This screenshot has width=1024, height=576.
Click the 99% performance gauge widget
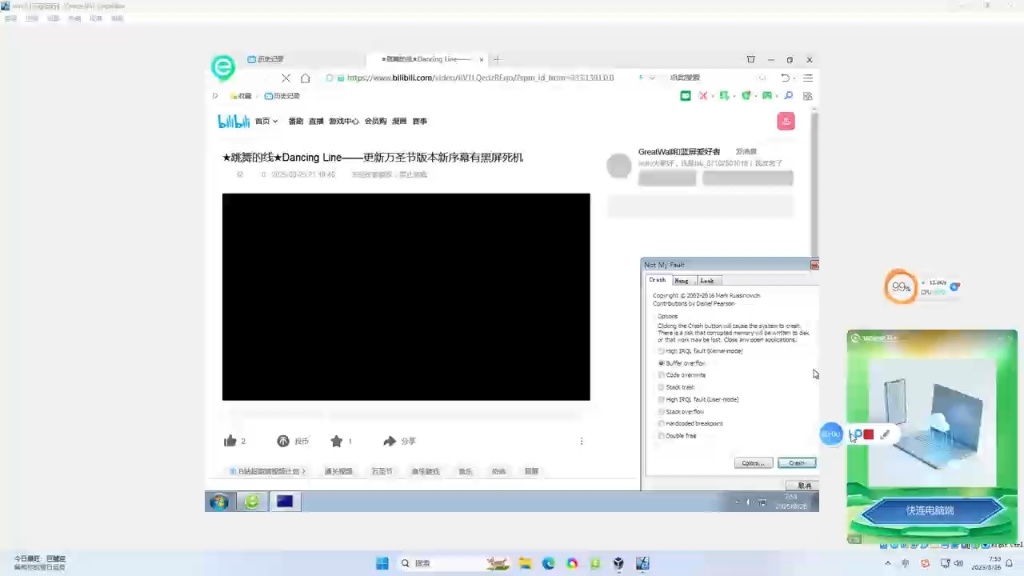901,287
